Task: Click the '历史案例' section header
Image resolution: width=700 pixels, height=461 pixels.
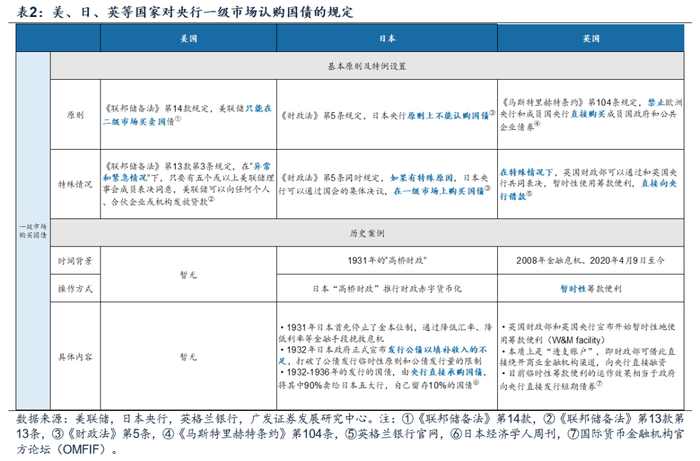Action: 367,233
